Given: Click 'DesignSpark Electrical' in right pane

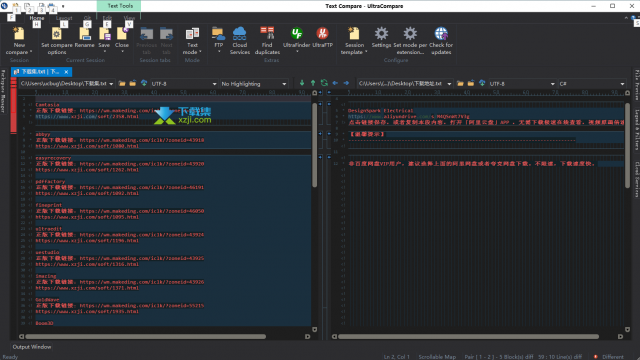Looking at the screenshot, I should point(380,111).
